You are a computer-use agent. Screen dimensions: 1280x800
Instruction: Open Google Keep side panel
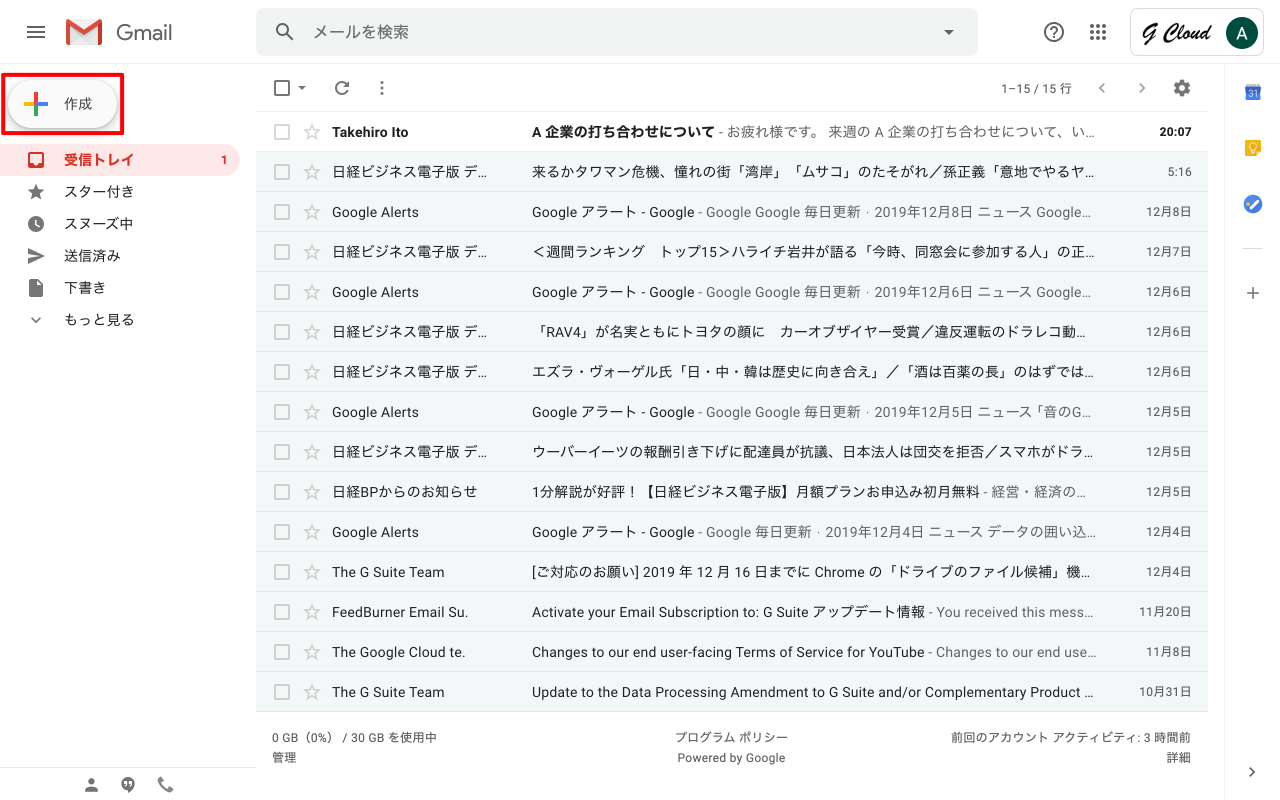[1253, 148]
